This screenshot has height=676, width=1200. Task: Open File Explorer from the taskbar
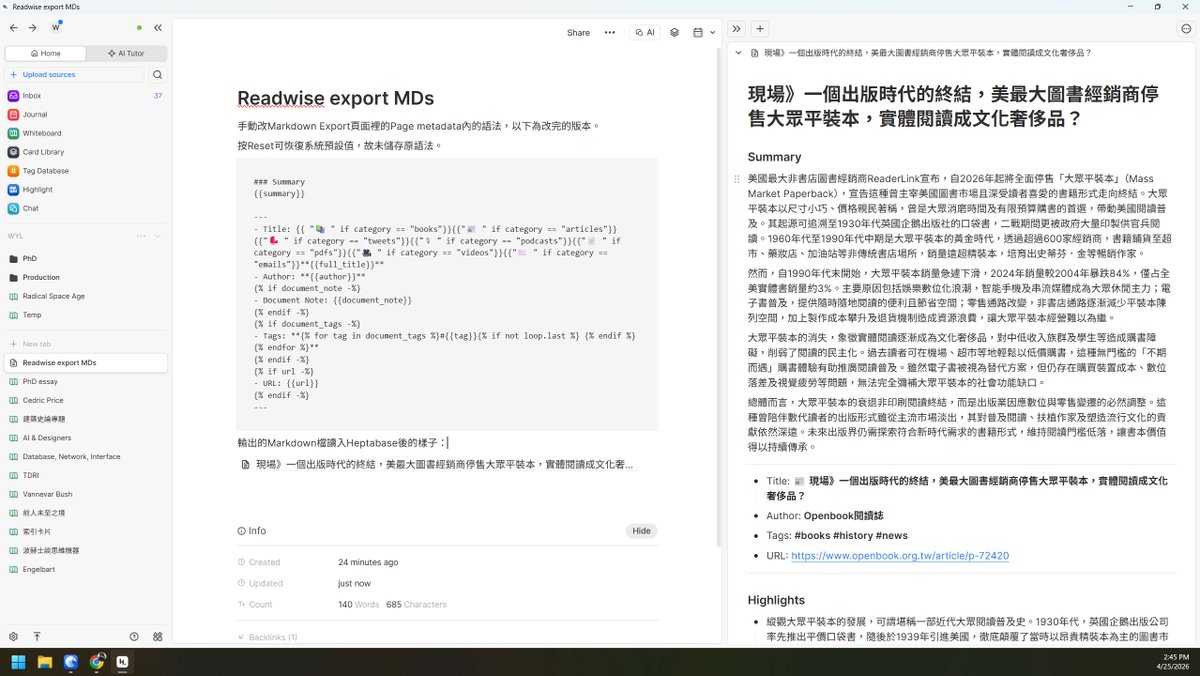pyautogui.click(x=45, y=662)
